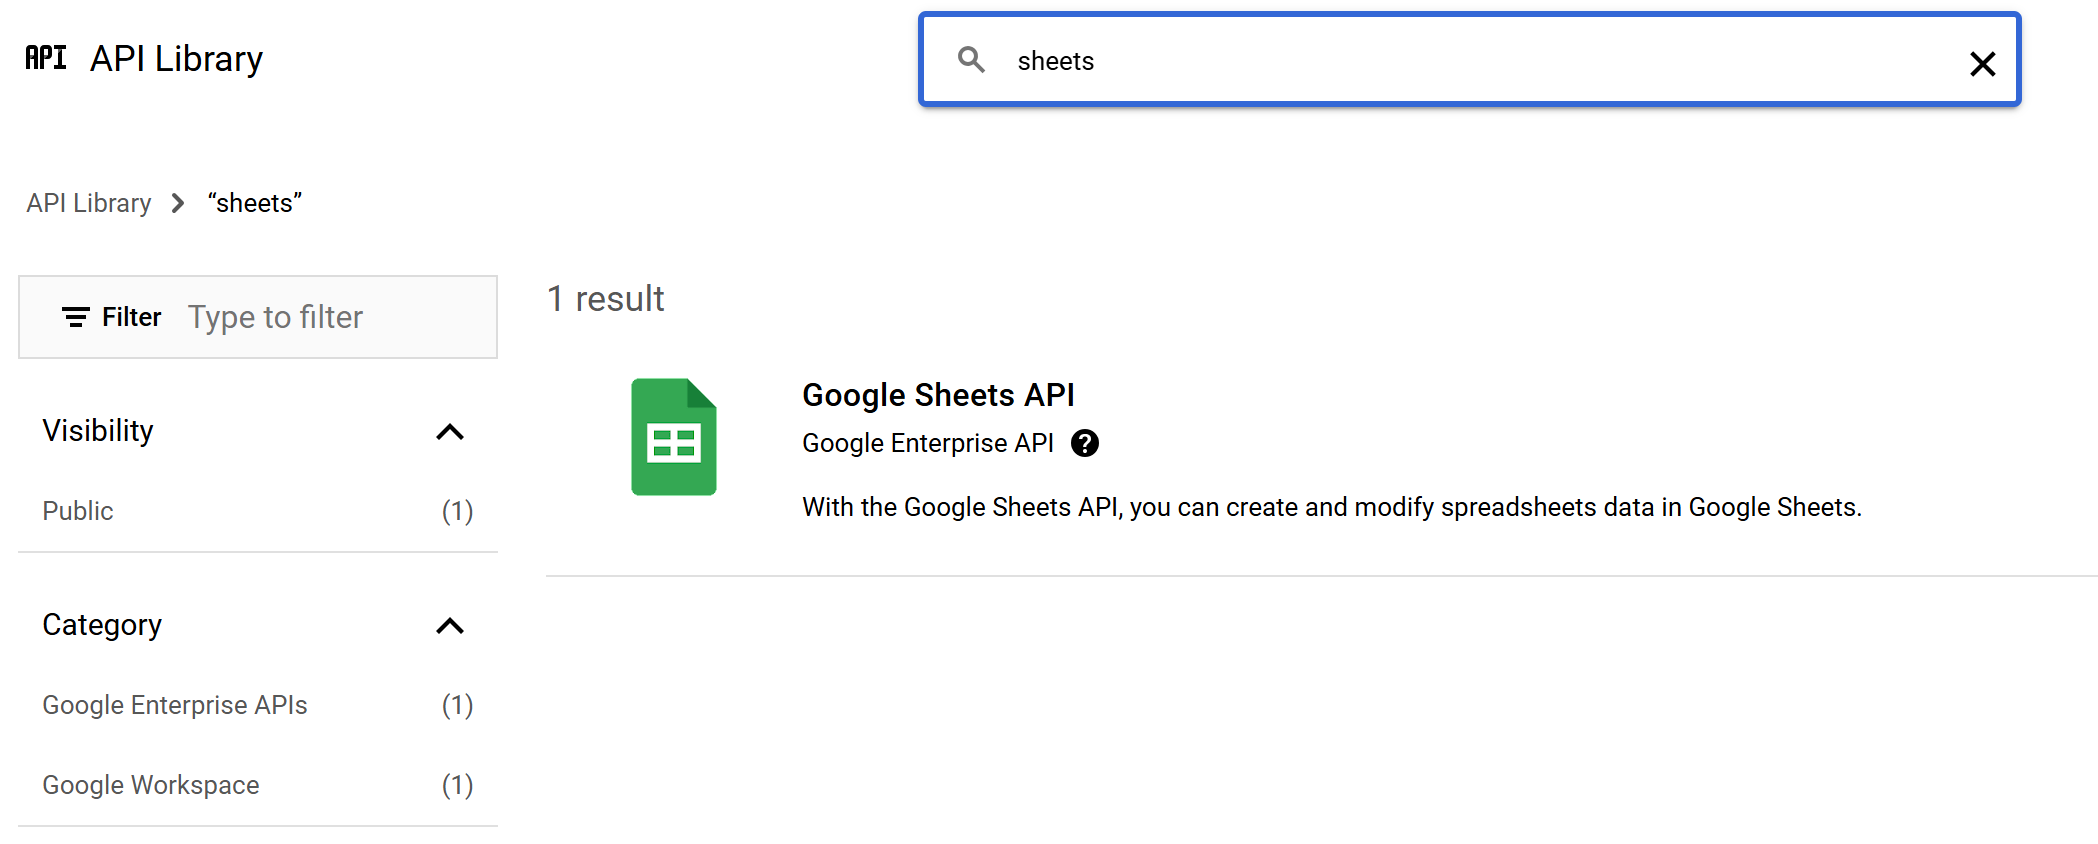Click the API Library page title
Viewport: 2098px width, 844px height.
tap(176, 59)
